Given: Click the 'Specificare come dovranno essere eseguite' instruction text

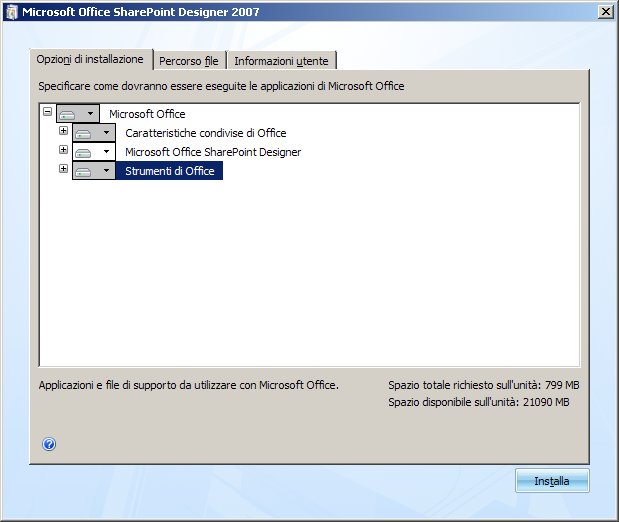Looking at the screenshot, I should [221, 86].
